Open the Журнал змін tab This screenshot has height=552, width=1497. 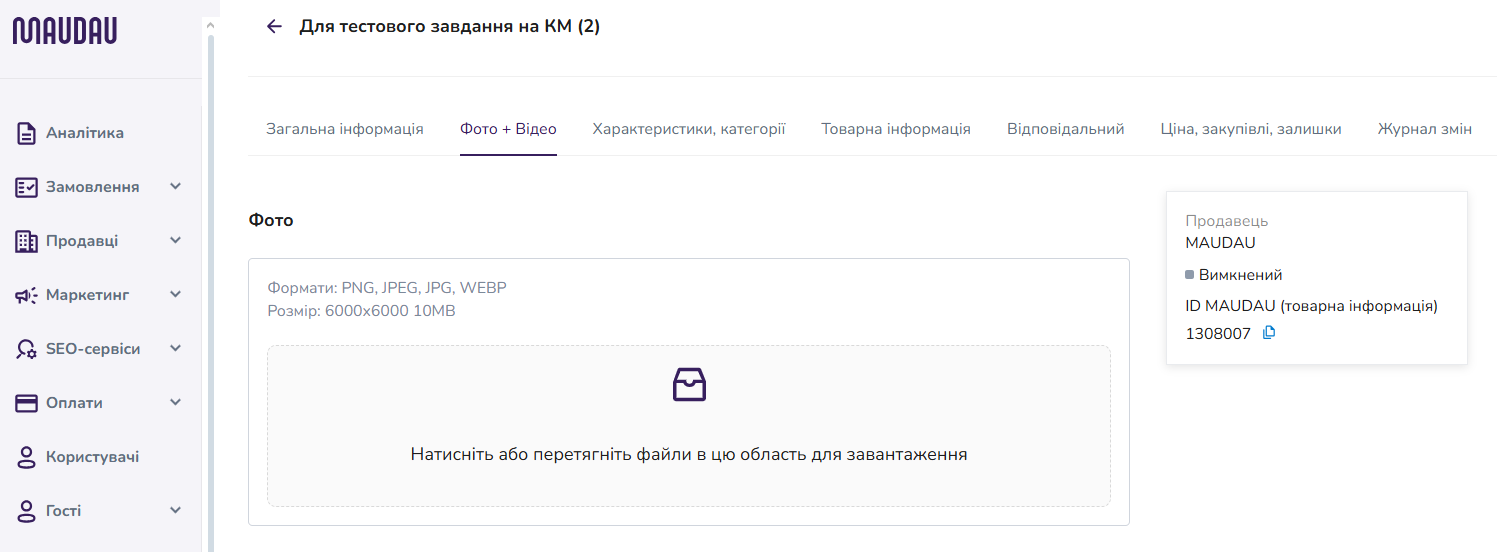1425,129
